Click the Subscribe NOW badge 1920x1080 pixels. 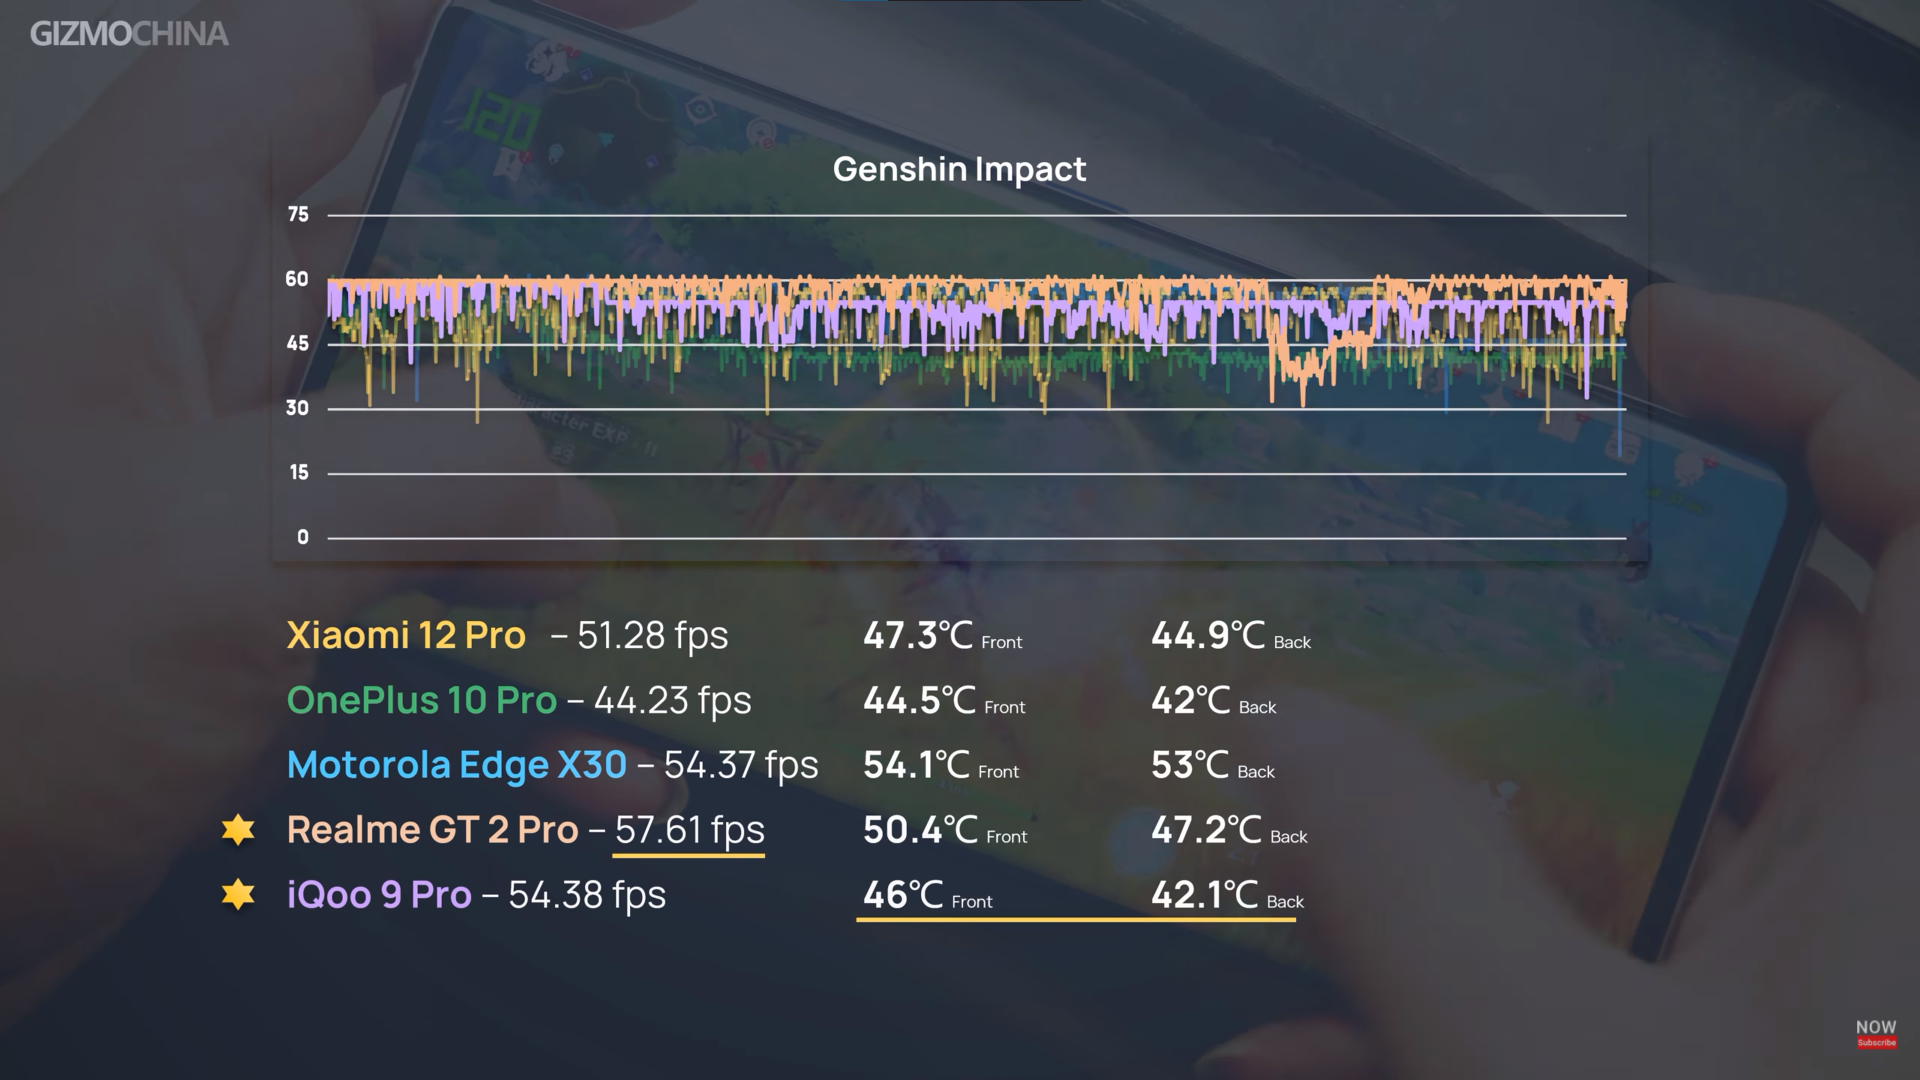(x=1876, y=1034)
